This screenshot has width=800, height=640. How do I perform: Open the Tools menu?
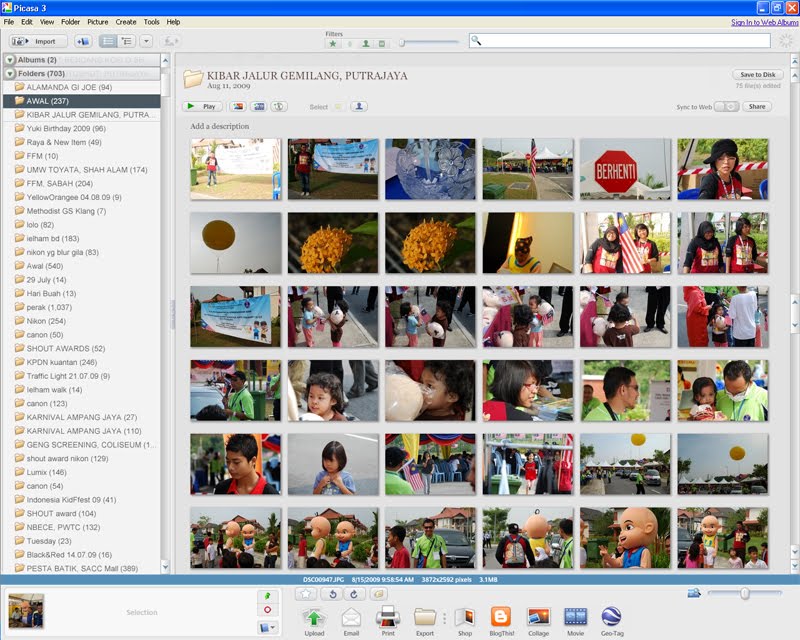tap(152, 22)
